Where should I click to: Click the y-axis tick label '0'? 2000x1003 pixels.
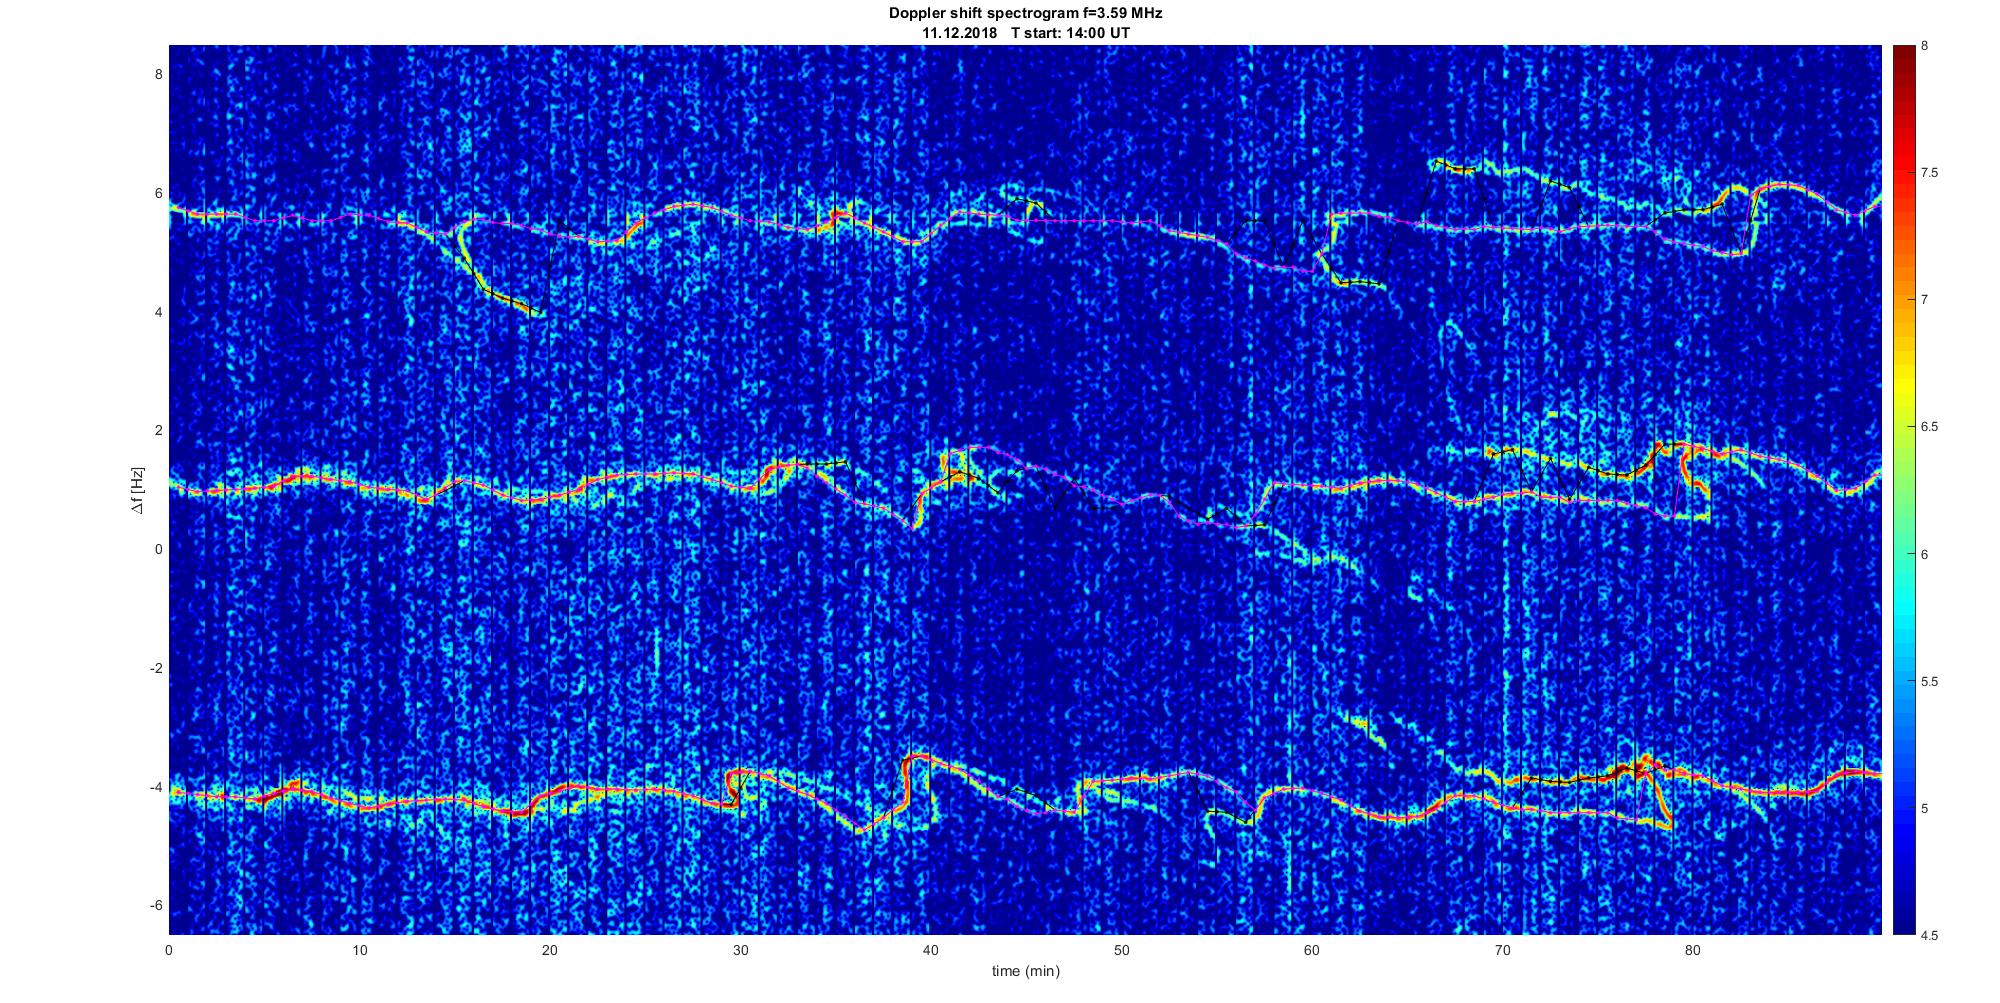[x=158, y=549]
